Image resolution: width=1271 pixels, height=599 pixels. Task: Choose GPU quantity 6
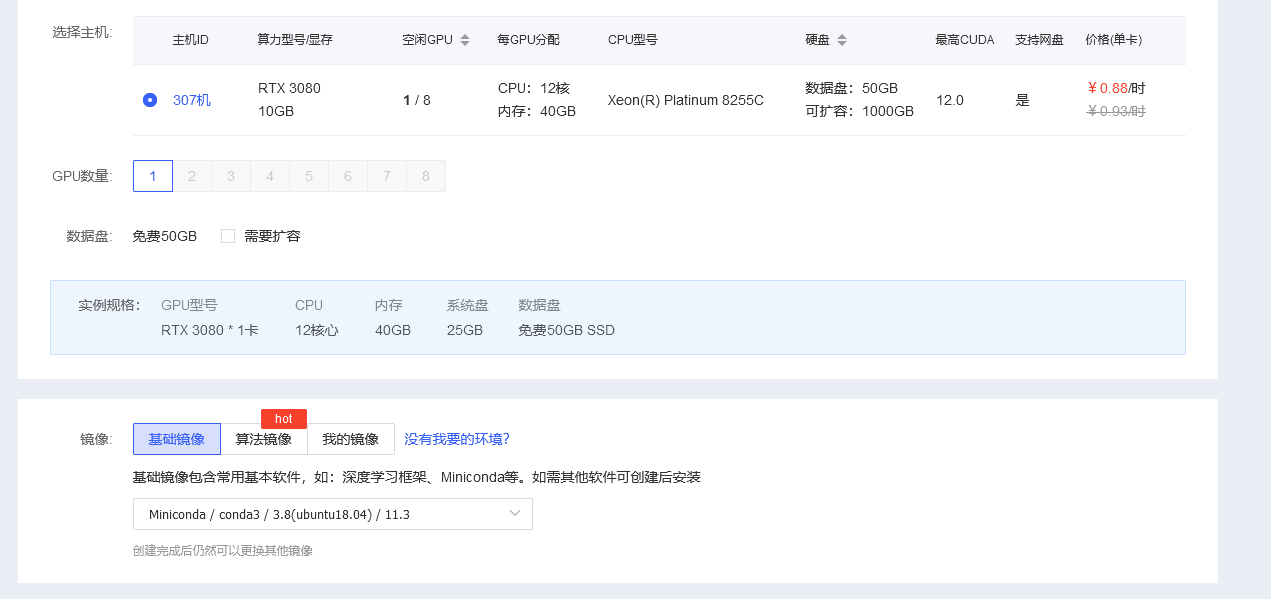(348, 176)
